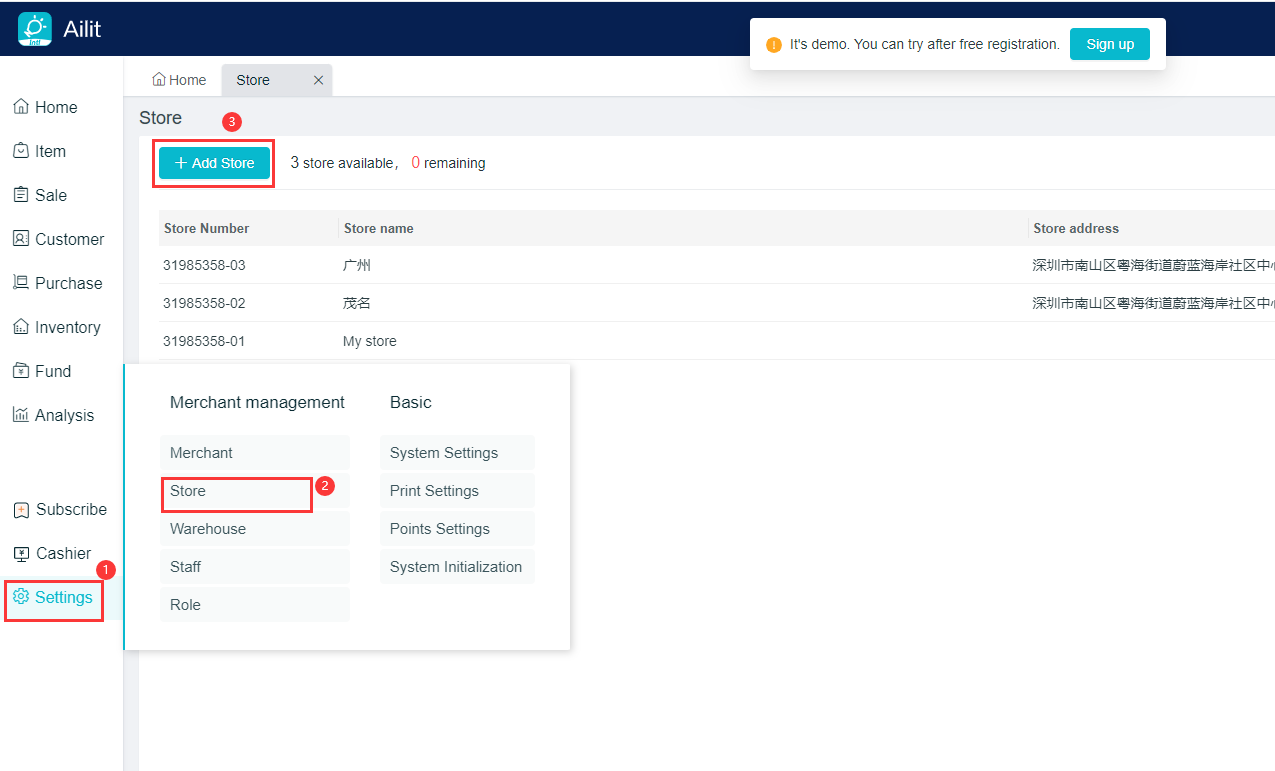Close the Store tab

(318, 80)
